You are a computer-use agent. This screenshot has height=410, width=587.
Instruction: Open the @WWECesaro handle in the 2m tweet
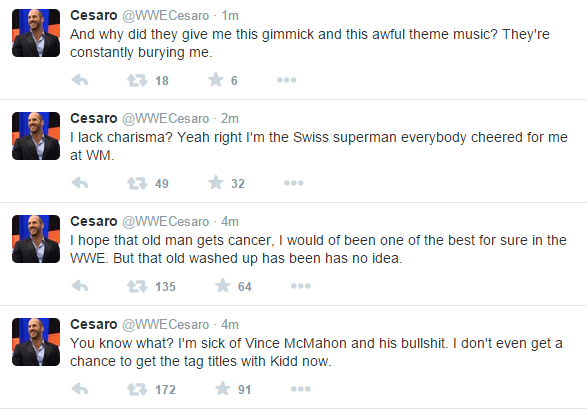click(165, 119)
